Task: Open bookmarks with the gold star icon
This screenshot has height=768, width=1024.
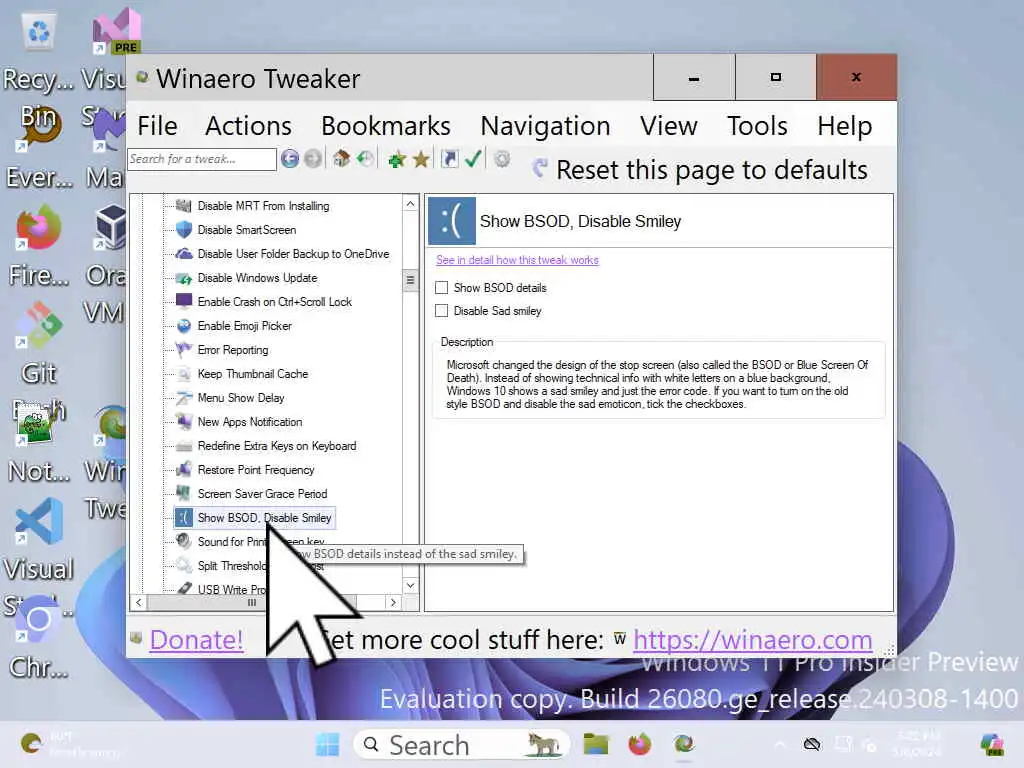Action: pyautogui.click(x=421, y=159)
